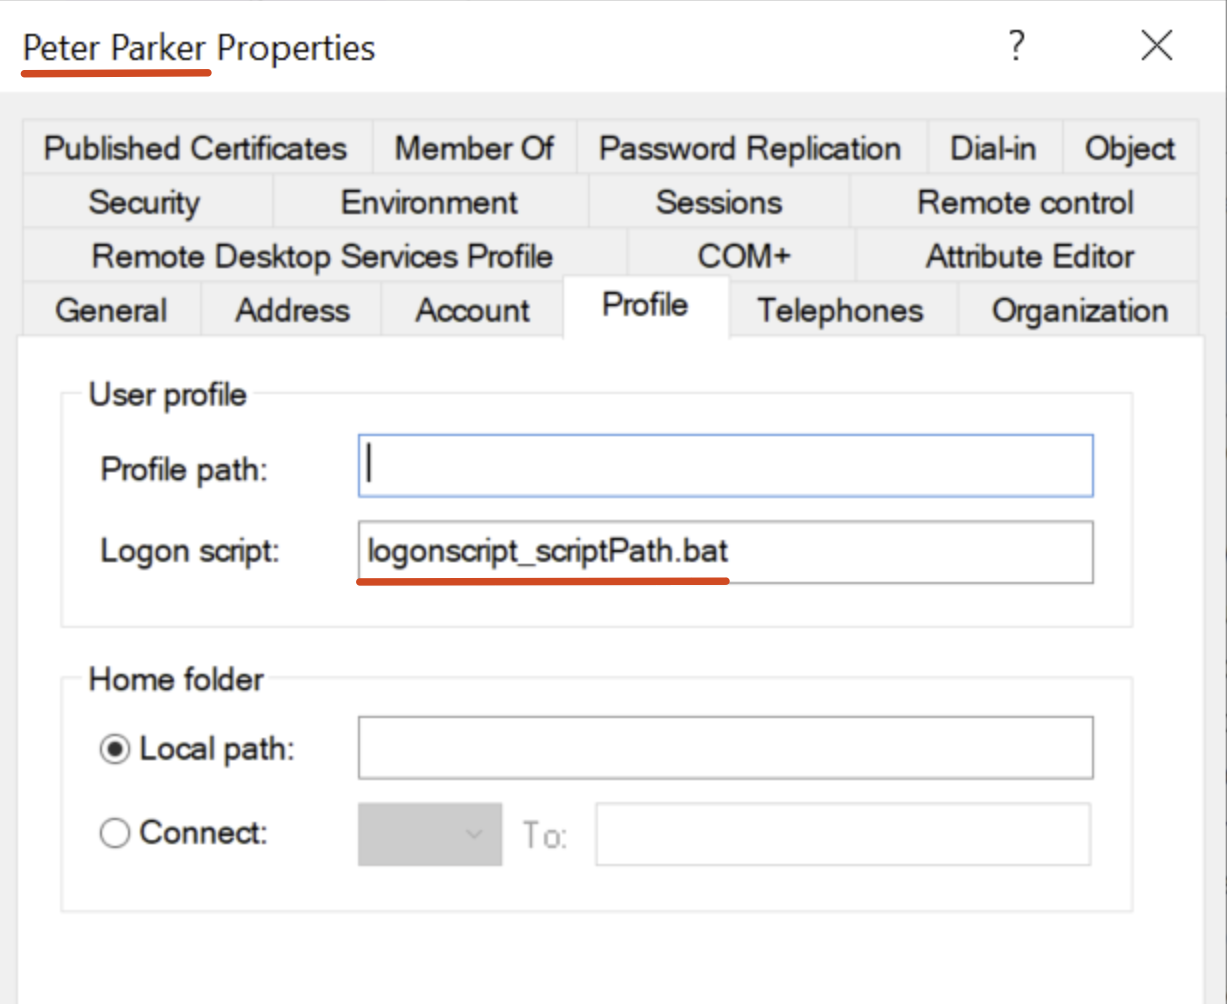This screenshot has height=1004, width=1227.
Task: Open the Attribute Editor tab
Action: (x=1029, y=257)
